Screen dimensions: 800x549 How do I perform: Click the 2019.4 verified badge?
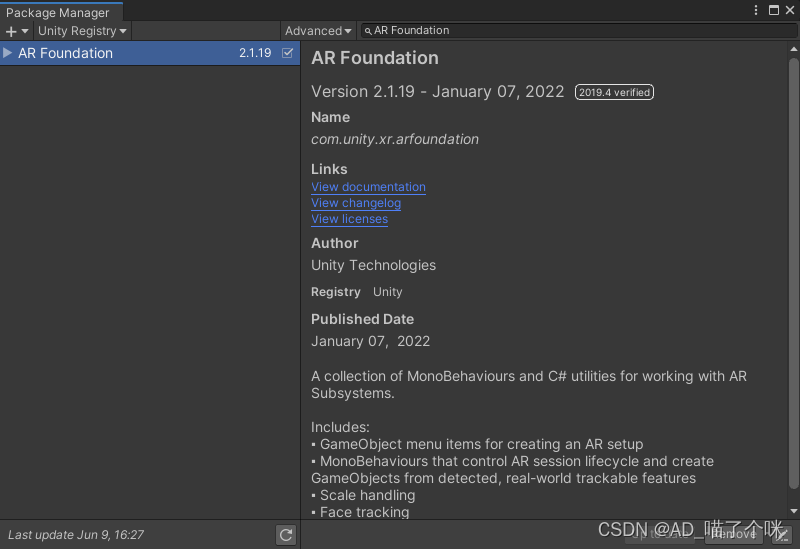(614, 92)
